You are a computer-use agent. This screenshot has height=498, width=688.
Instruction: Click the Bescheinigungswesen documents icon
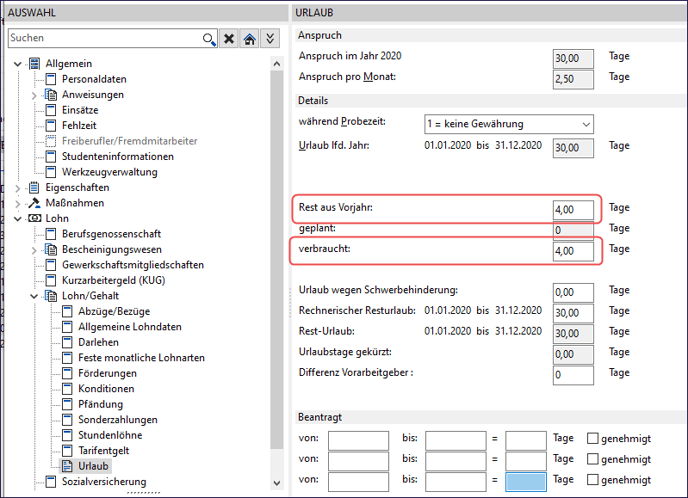tap(51, 249)
